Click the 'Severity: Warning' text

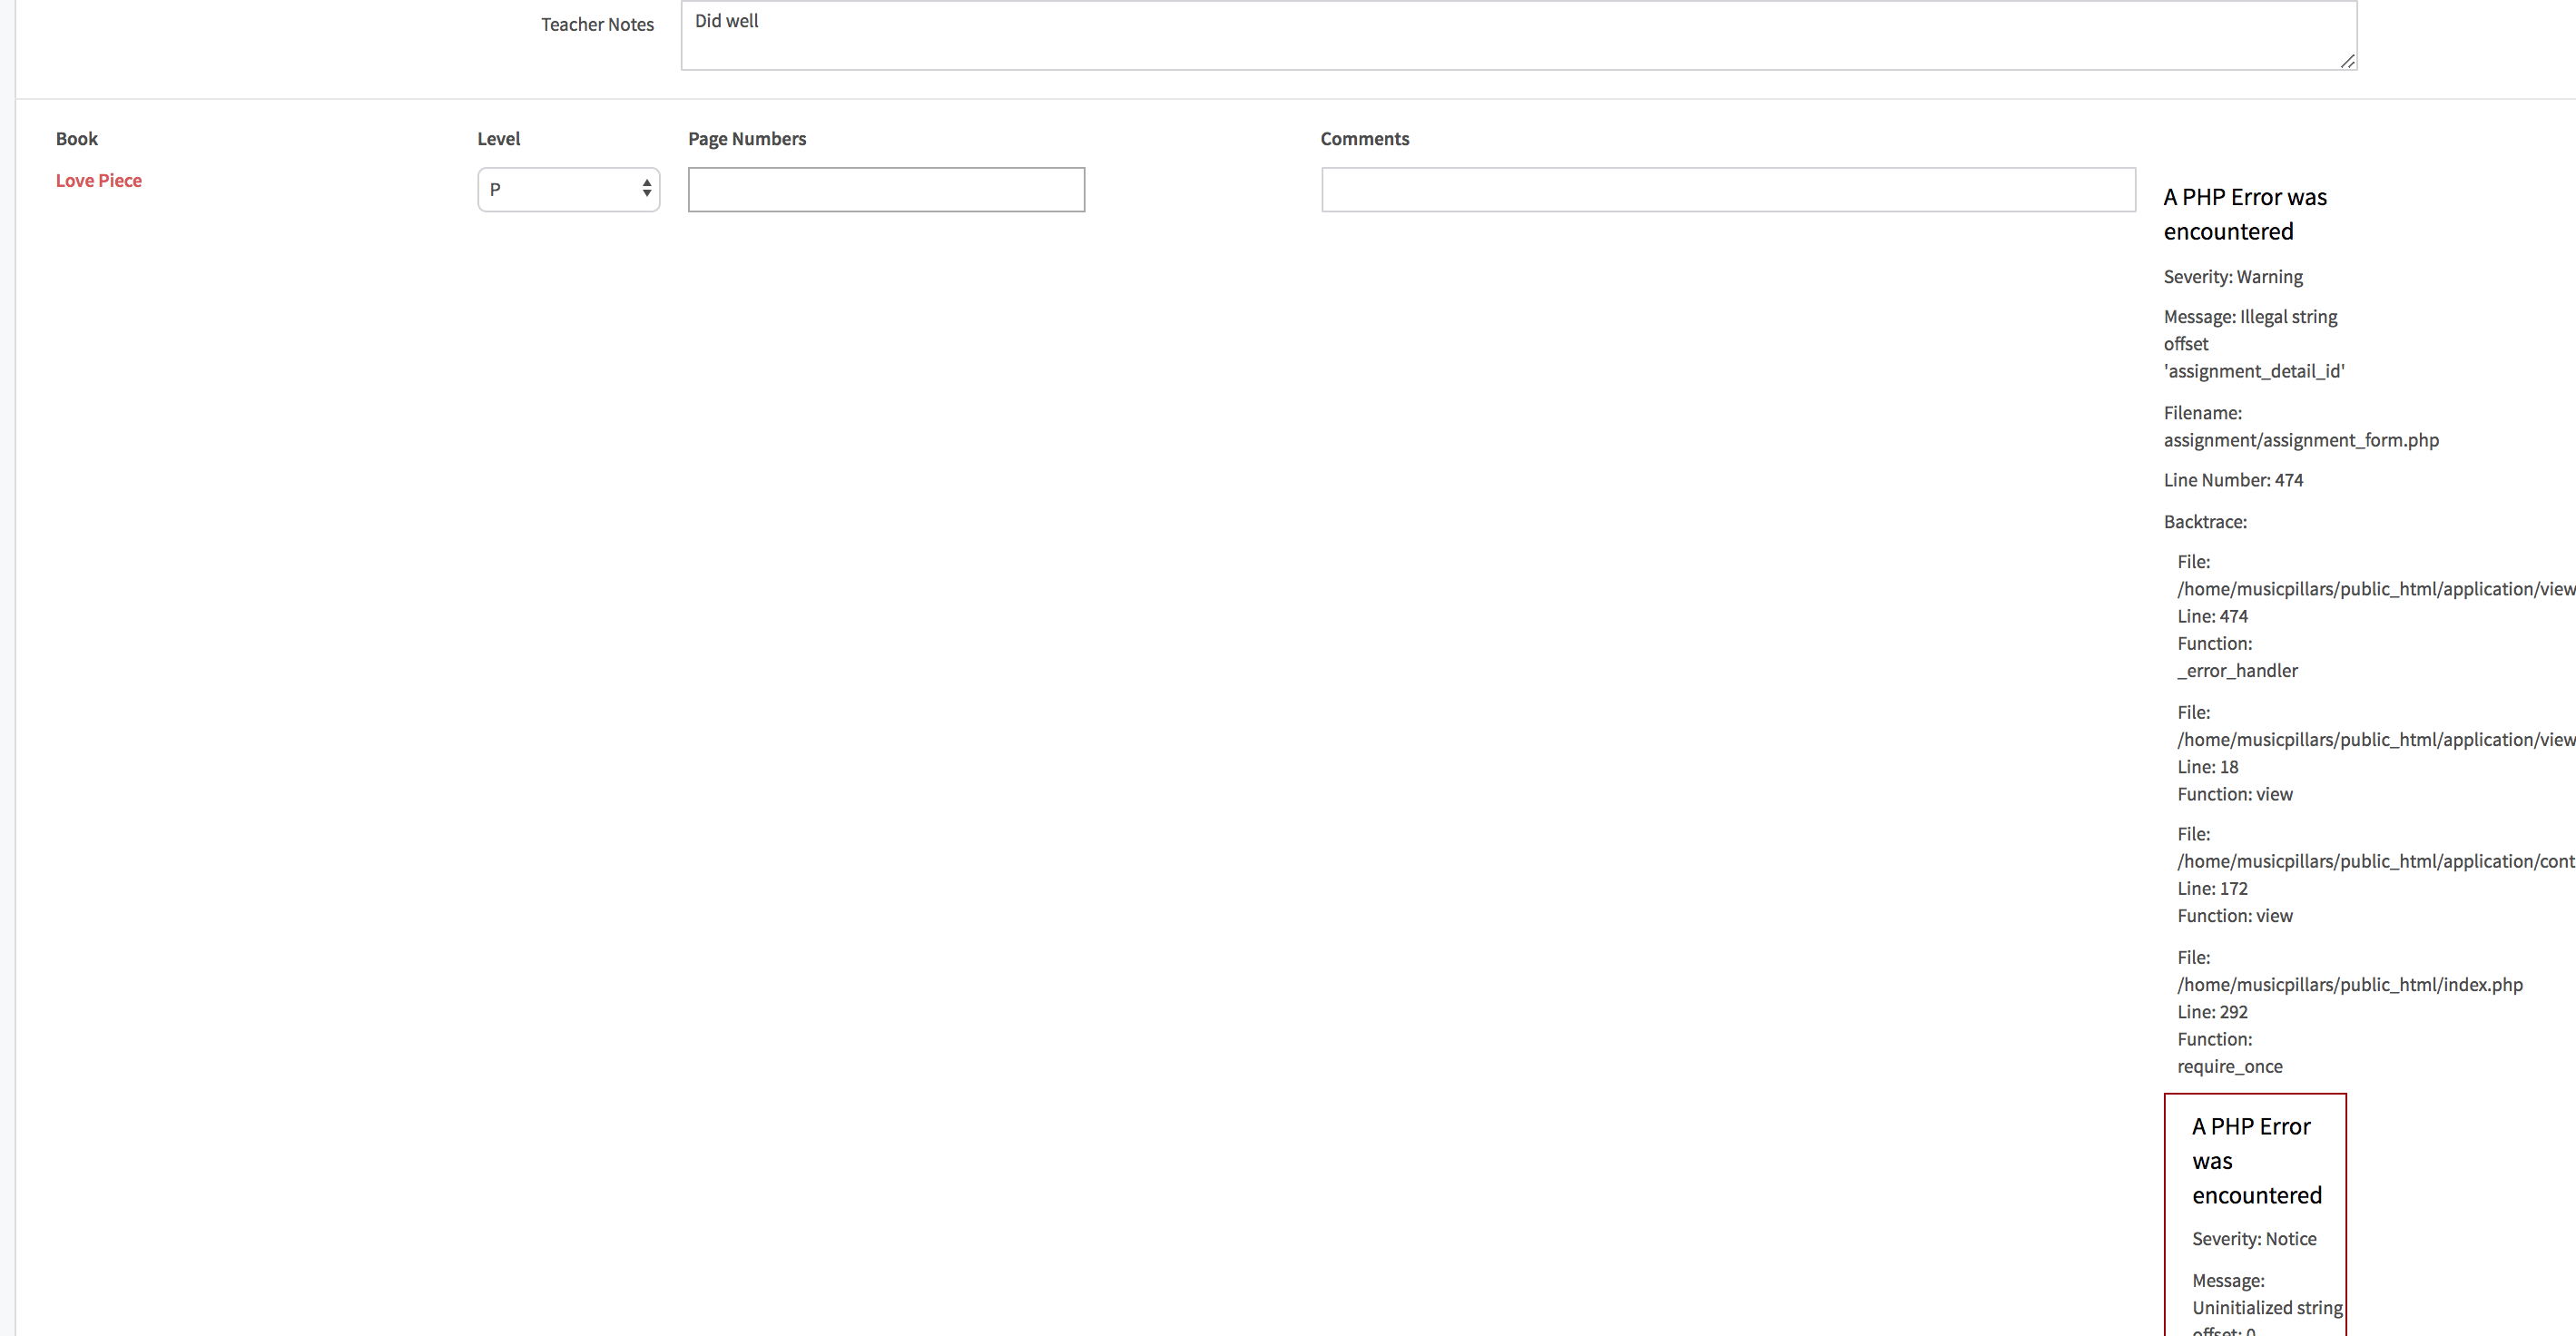2233,276
